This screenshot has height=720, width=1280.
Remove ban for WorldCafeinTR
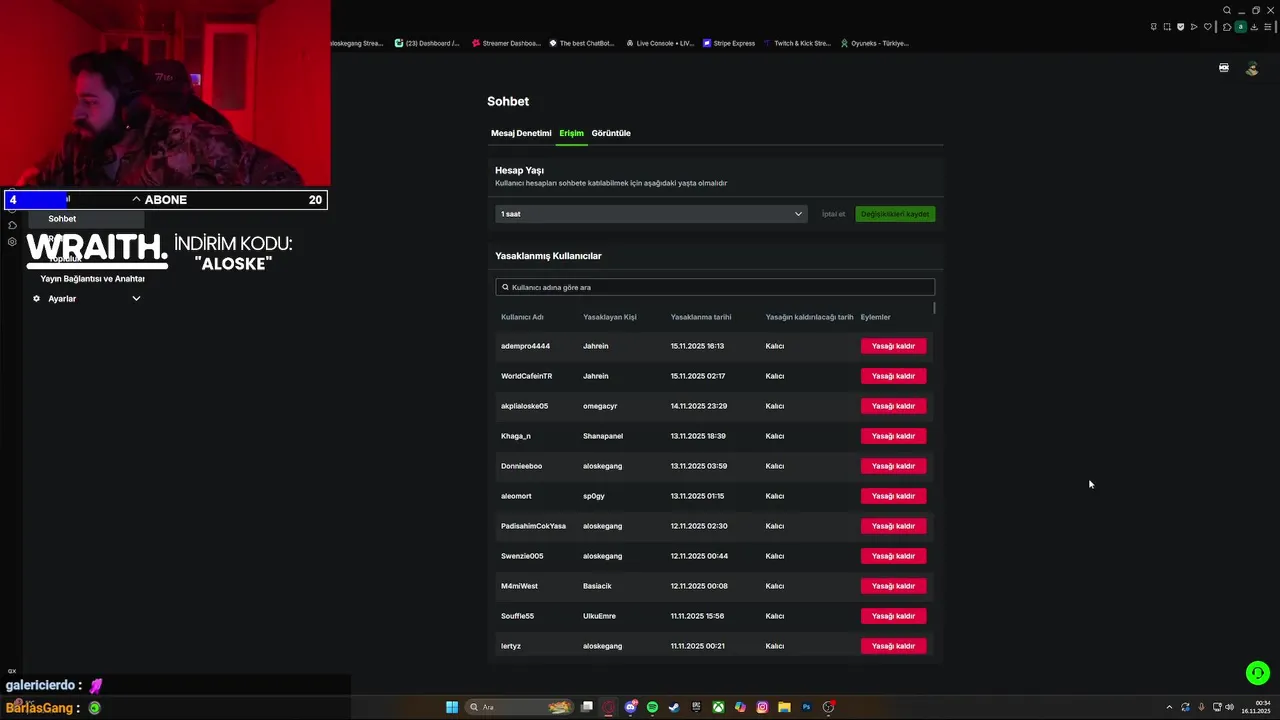(x=893, y=376)
